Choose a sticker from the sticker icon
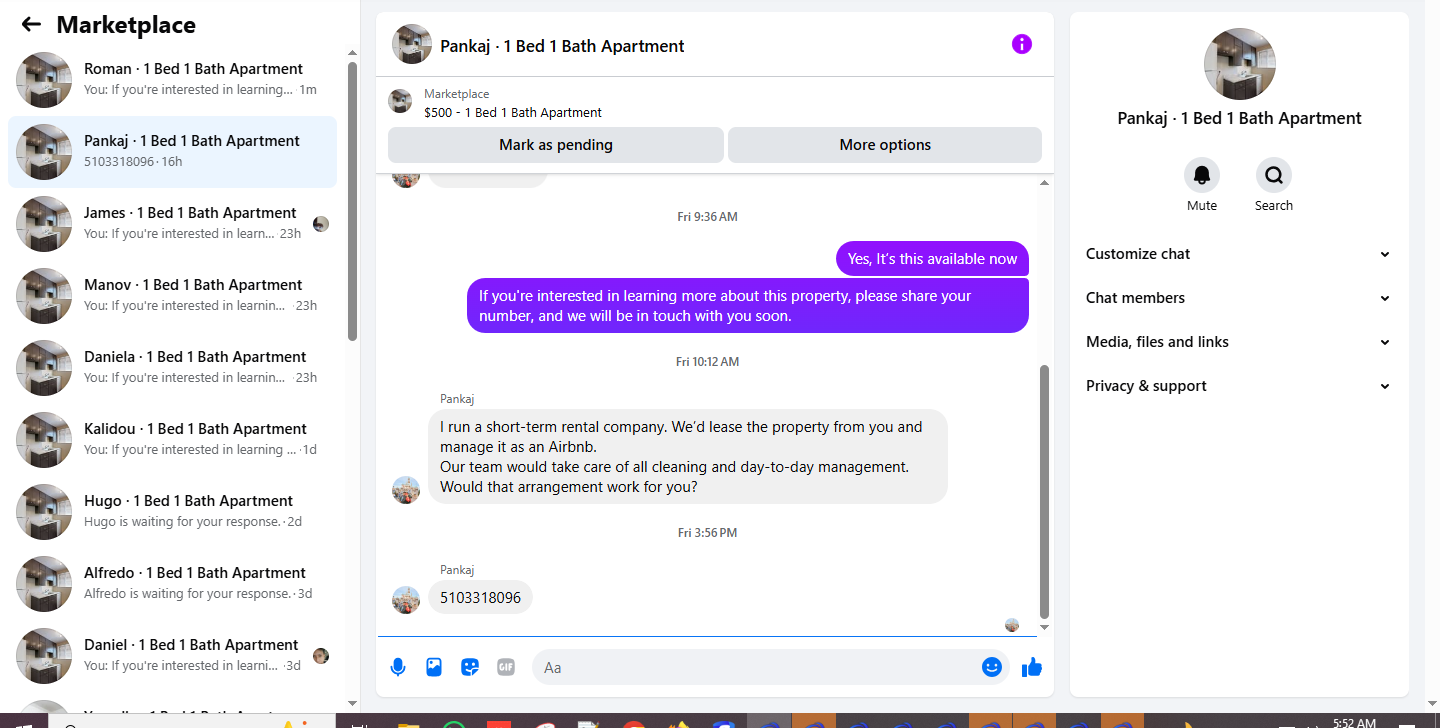 470,667
